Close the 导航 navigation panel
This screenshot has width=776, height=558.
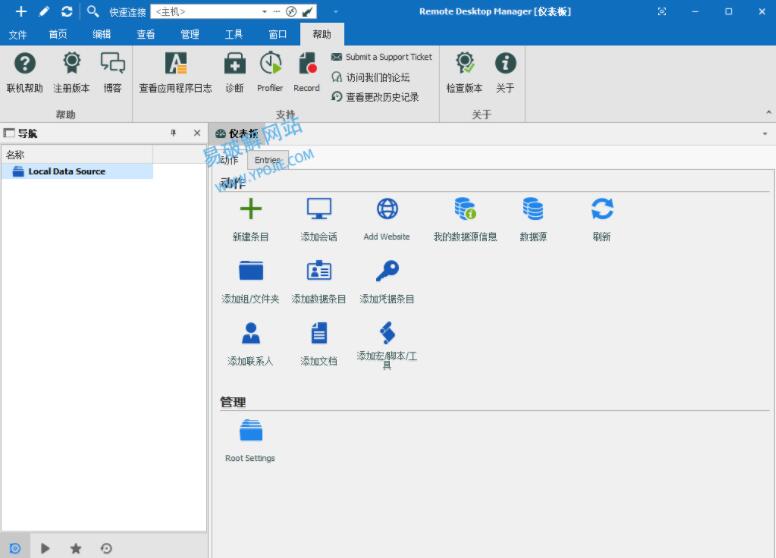[197, 133]
